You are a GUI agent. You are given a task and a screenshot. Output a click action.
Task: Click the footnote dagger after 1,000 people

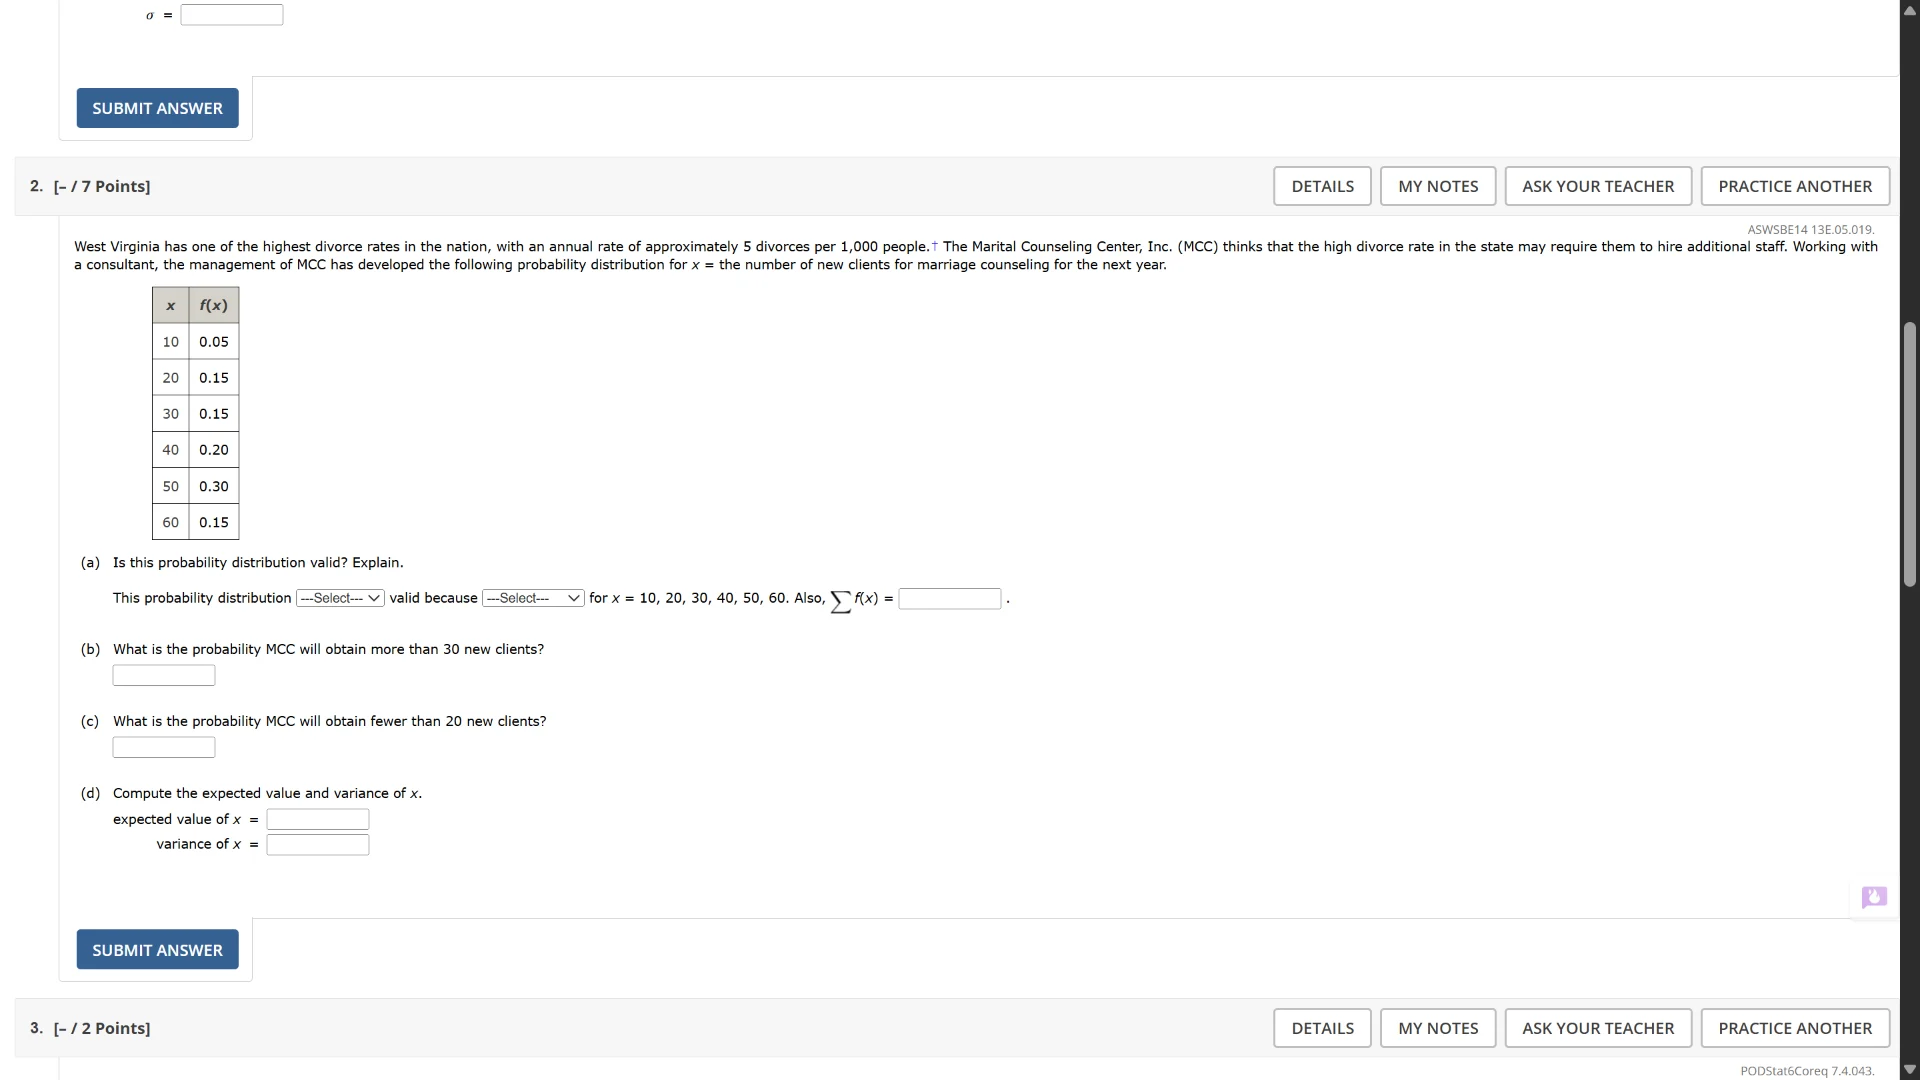pos(935,246)
